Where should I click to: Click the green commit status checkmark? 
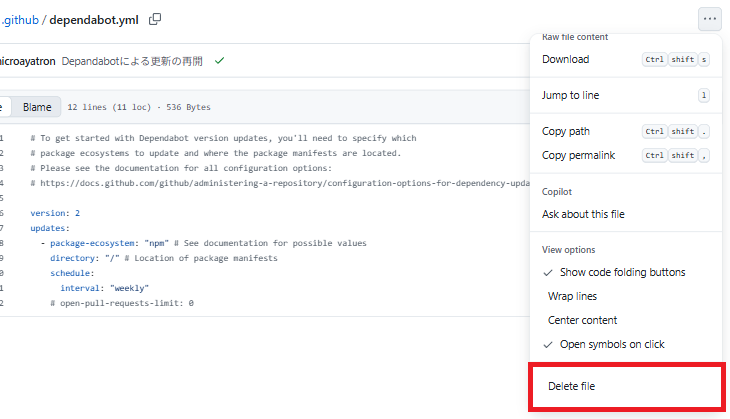tap(219, 61)
